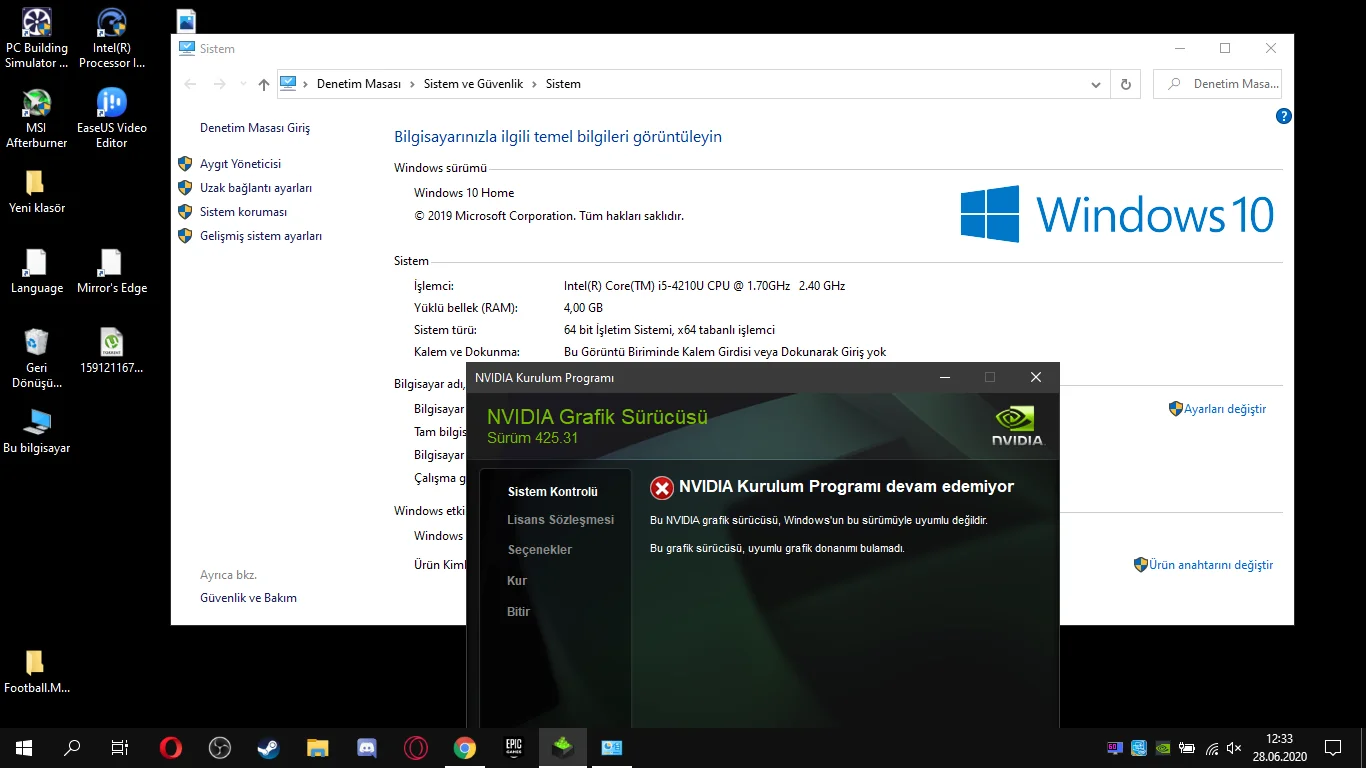Expand the address bar history dropdown
1366x768 pixels.
(x=1097, y=85)
